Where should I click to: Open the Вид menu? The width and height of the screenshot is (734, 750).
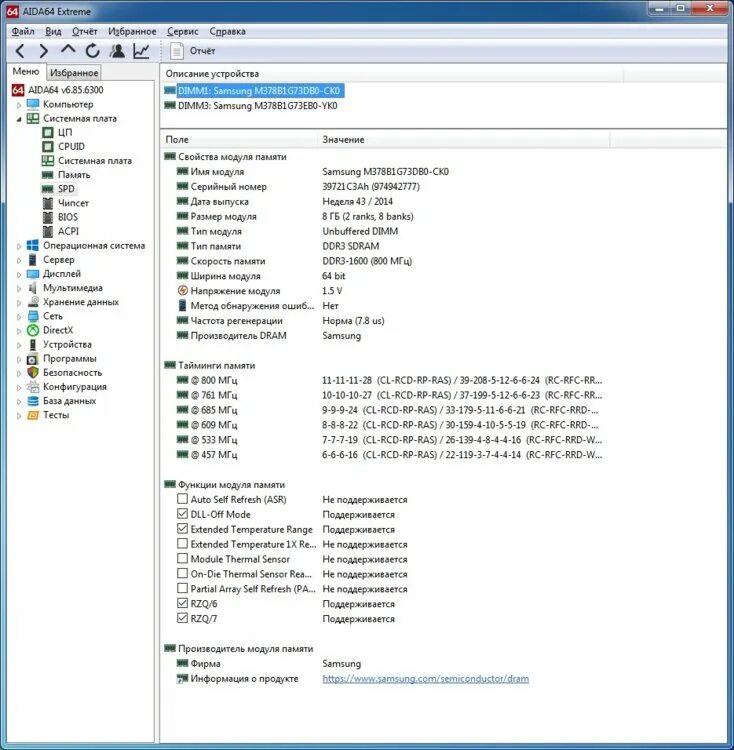pyautogui.click(x=53, y=31)
